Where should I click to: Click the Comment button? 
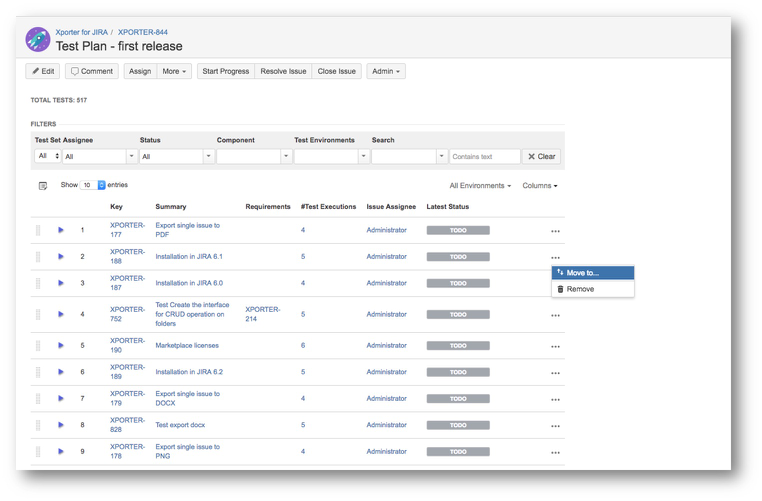coord(92,71)
